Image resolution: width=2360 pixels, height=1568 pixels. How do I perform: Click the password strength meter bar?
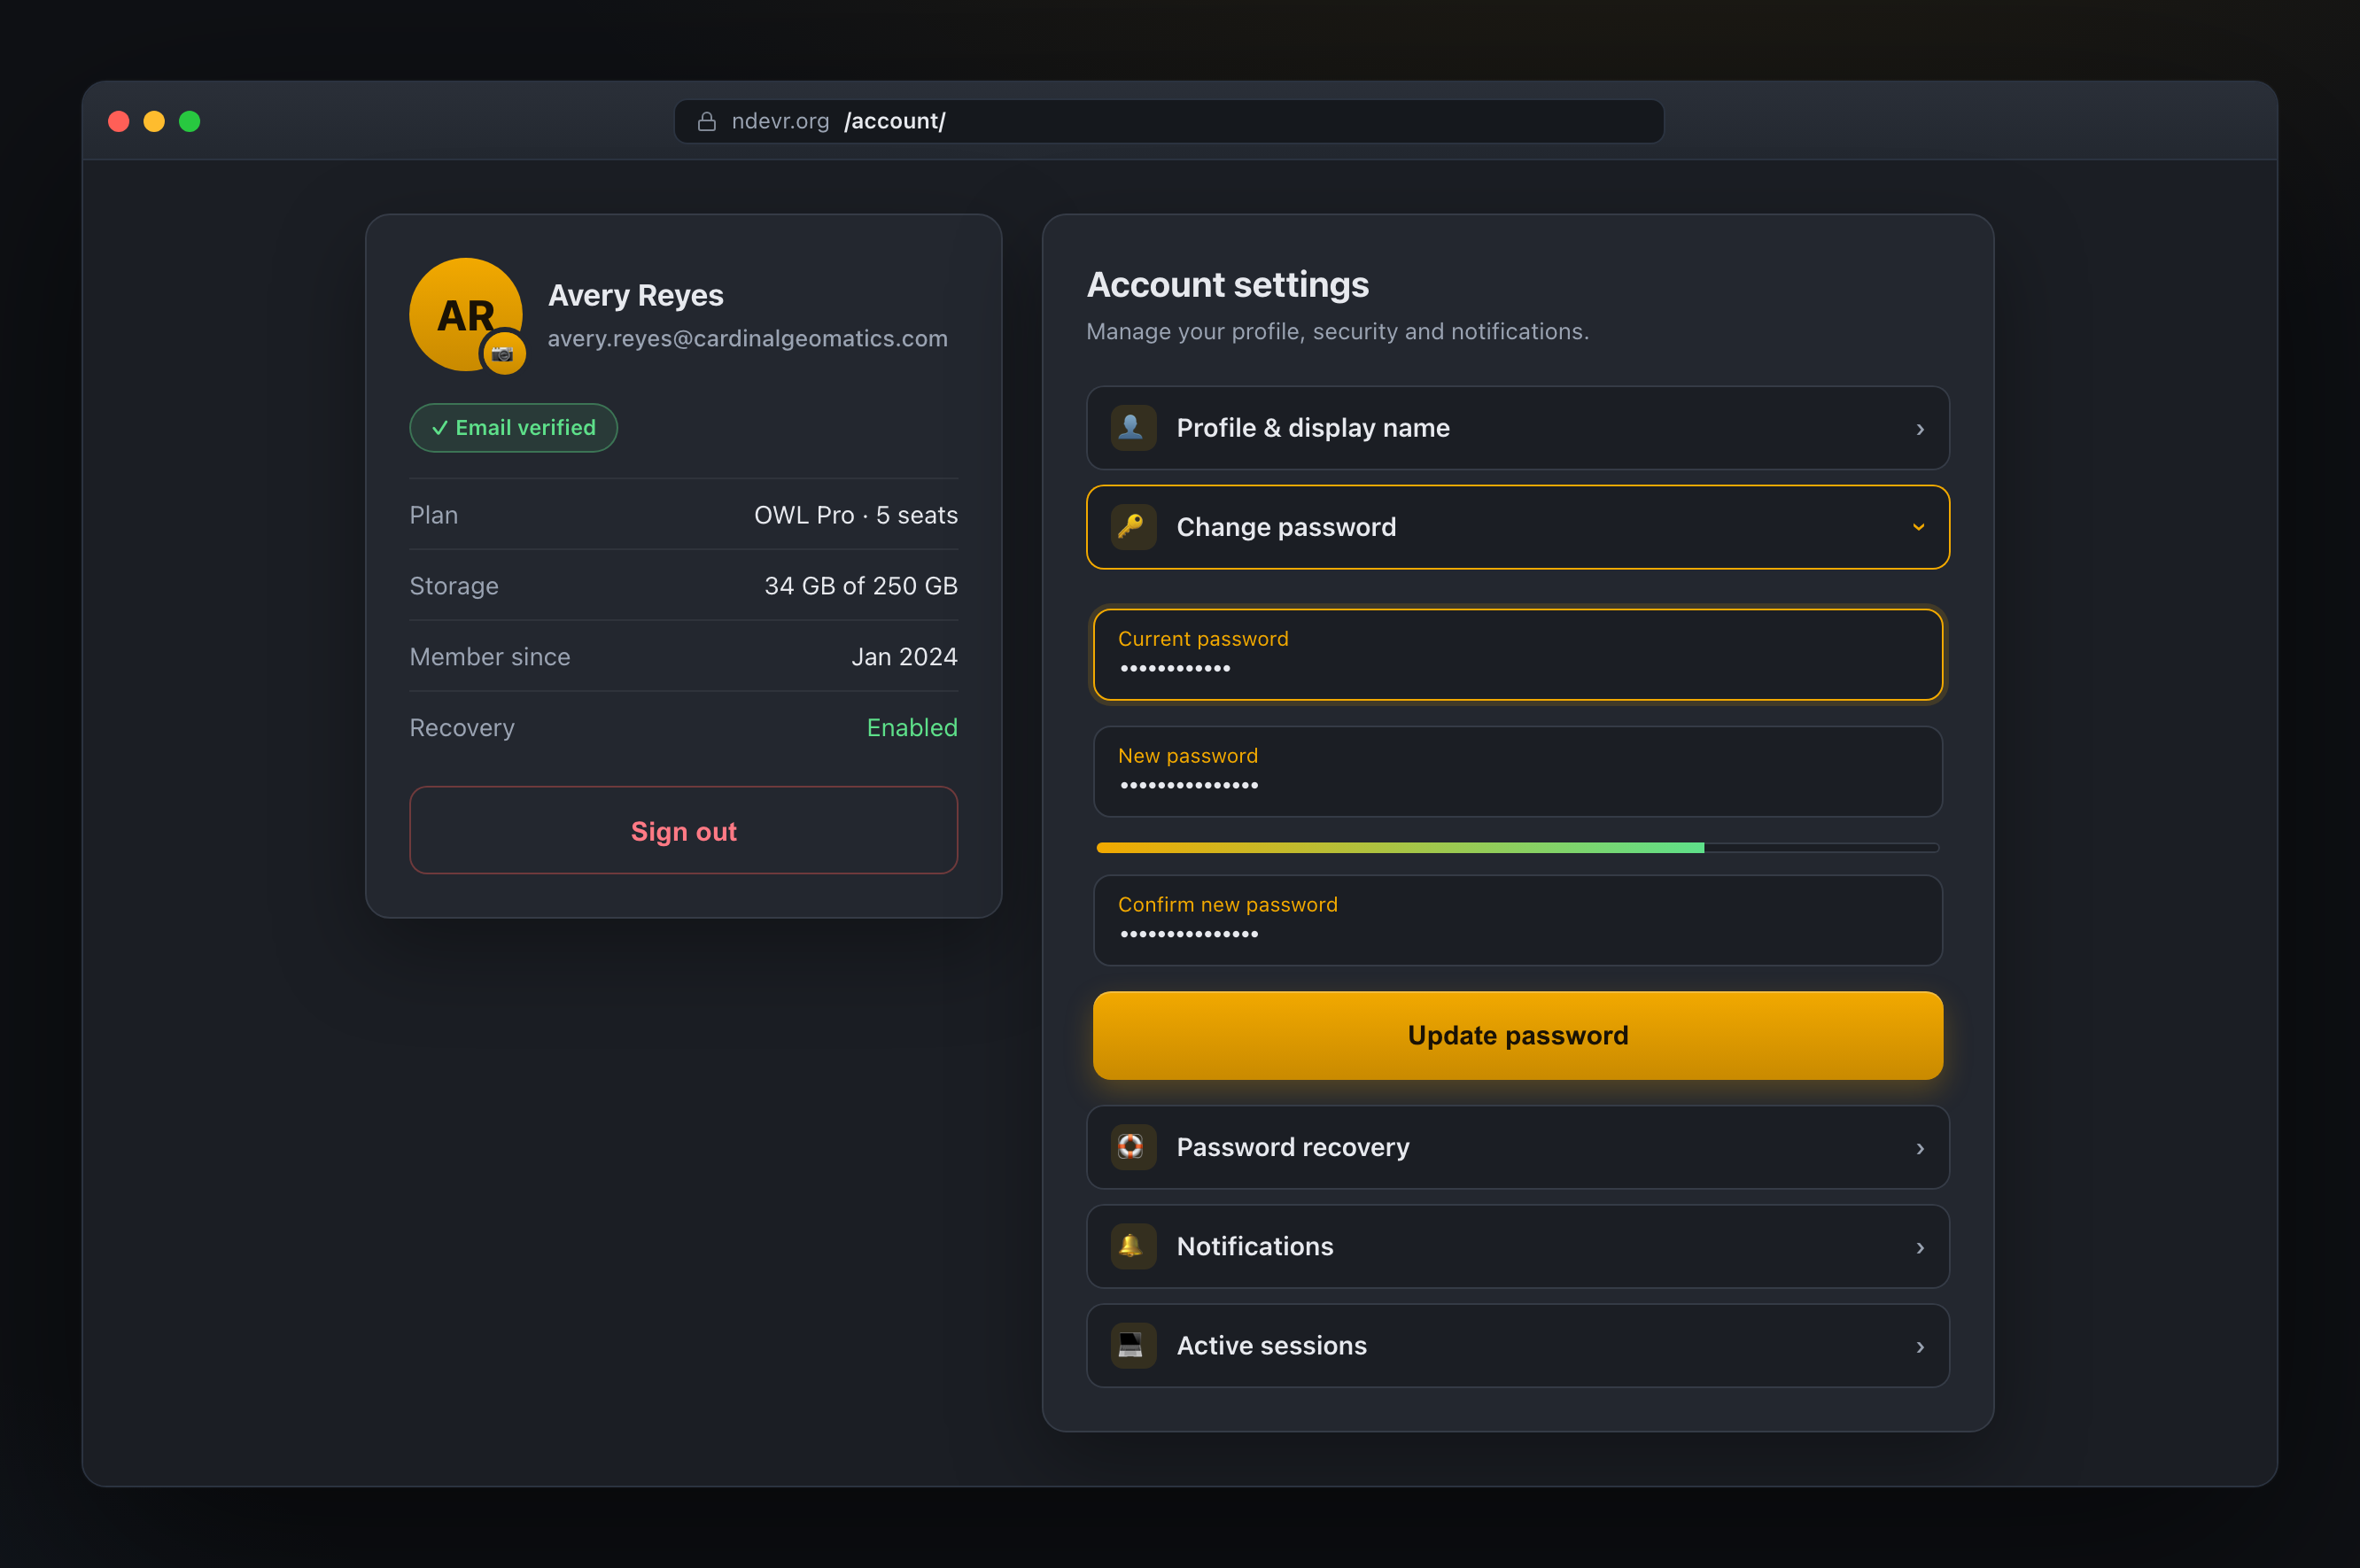pyautogui.click(x=1517, y=847)
